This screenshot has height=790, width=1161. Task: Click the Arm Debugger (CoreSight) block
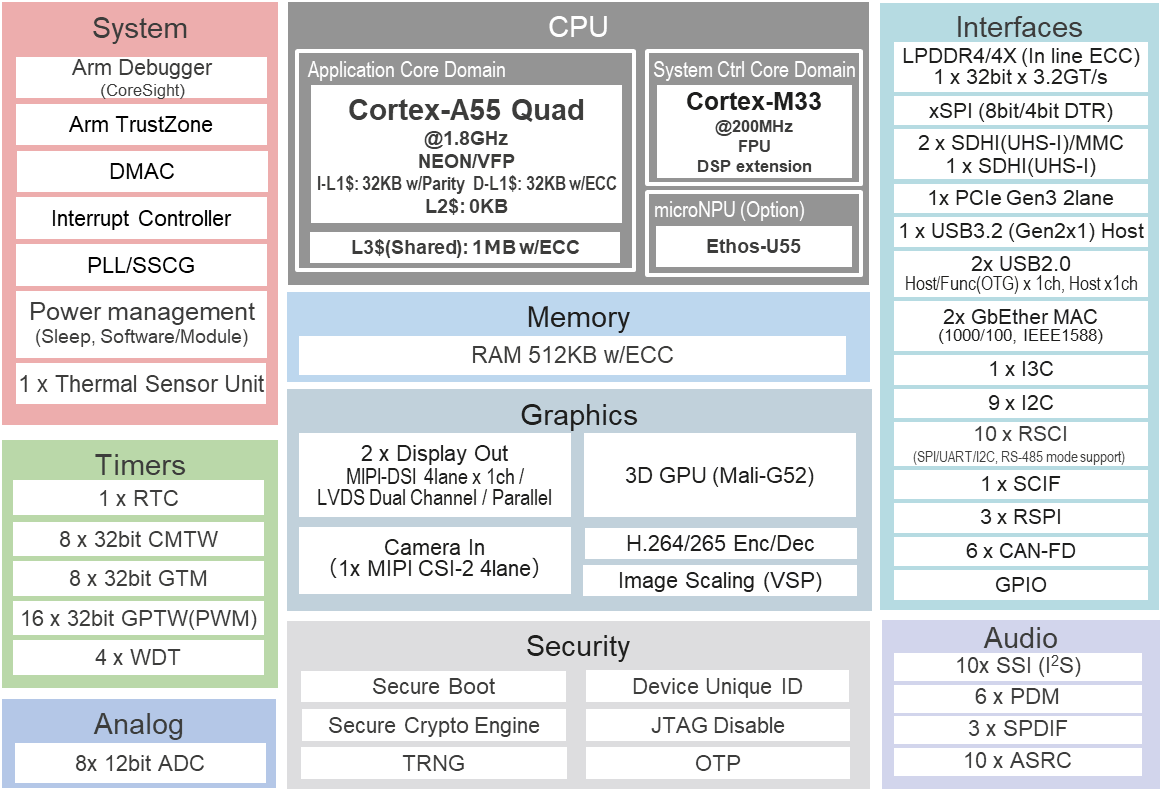point(141,78)
